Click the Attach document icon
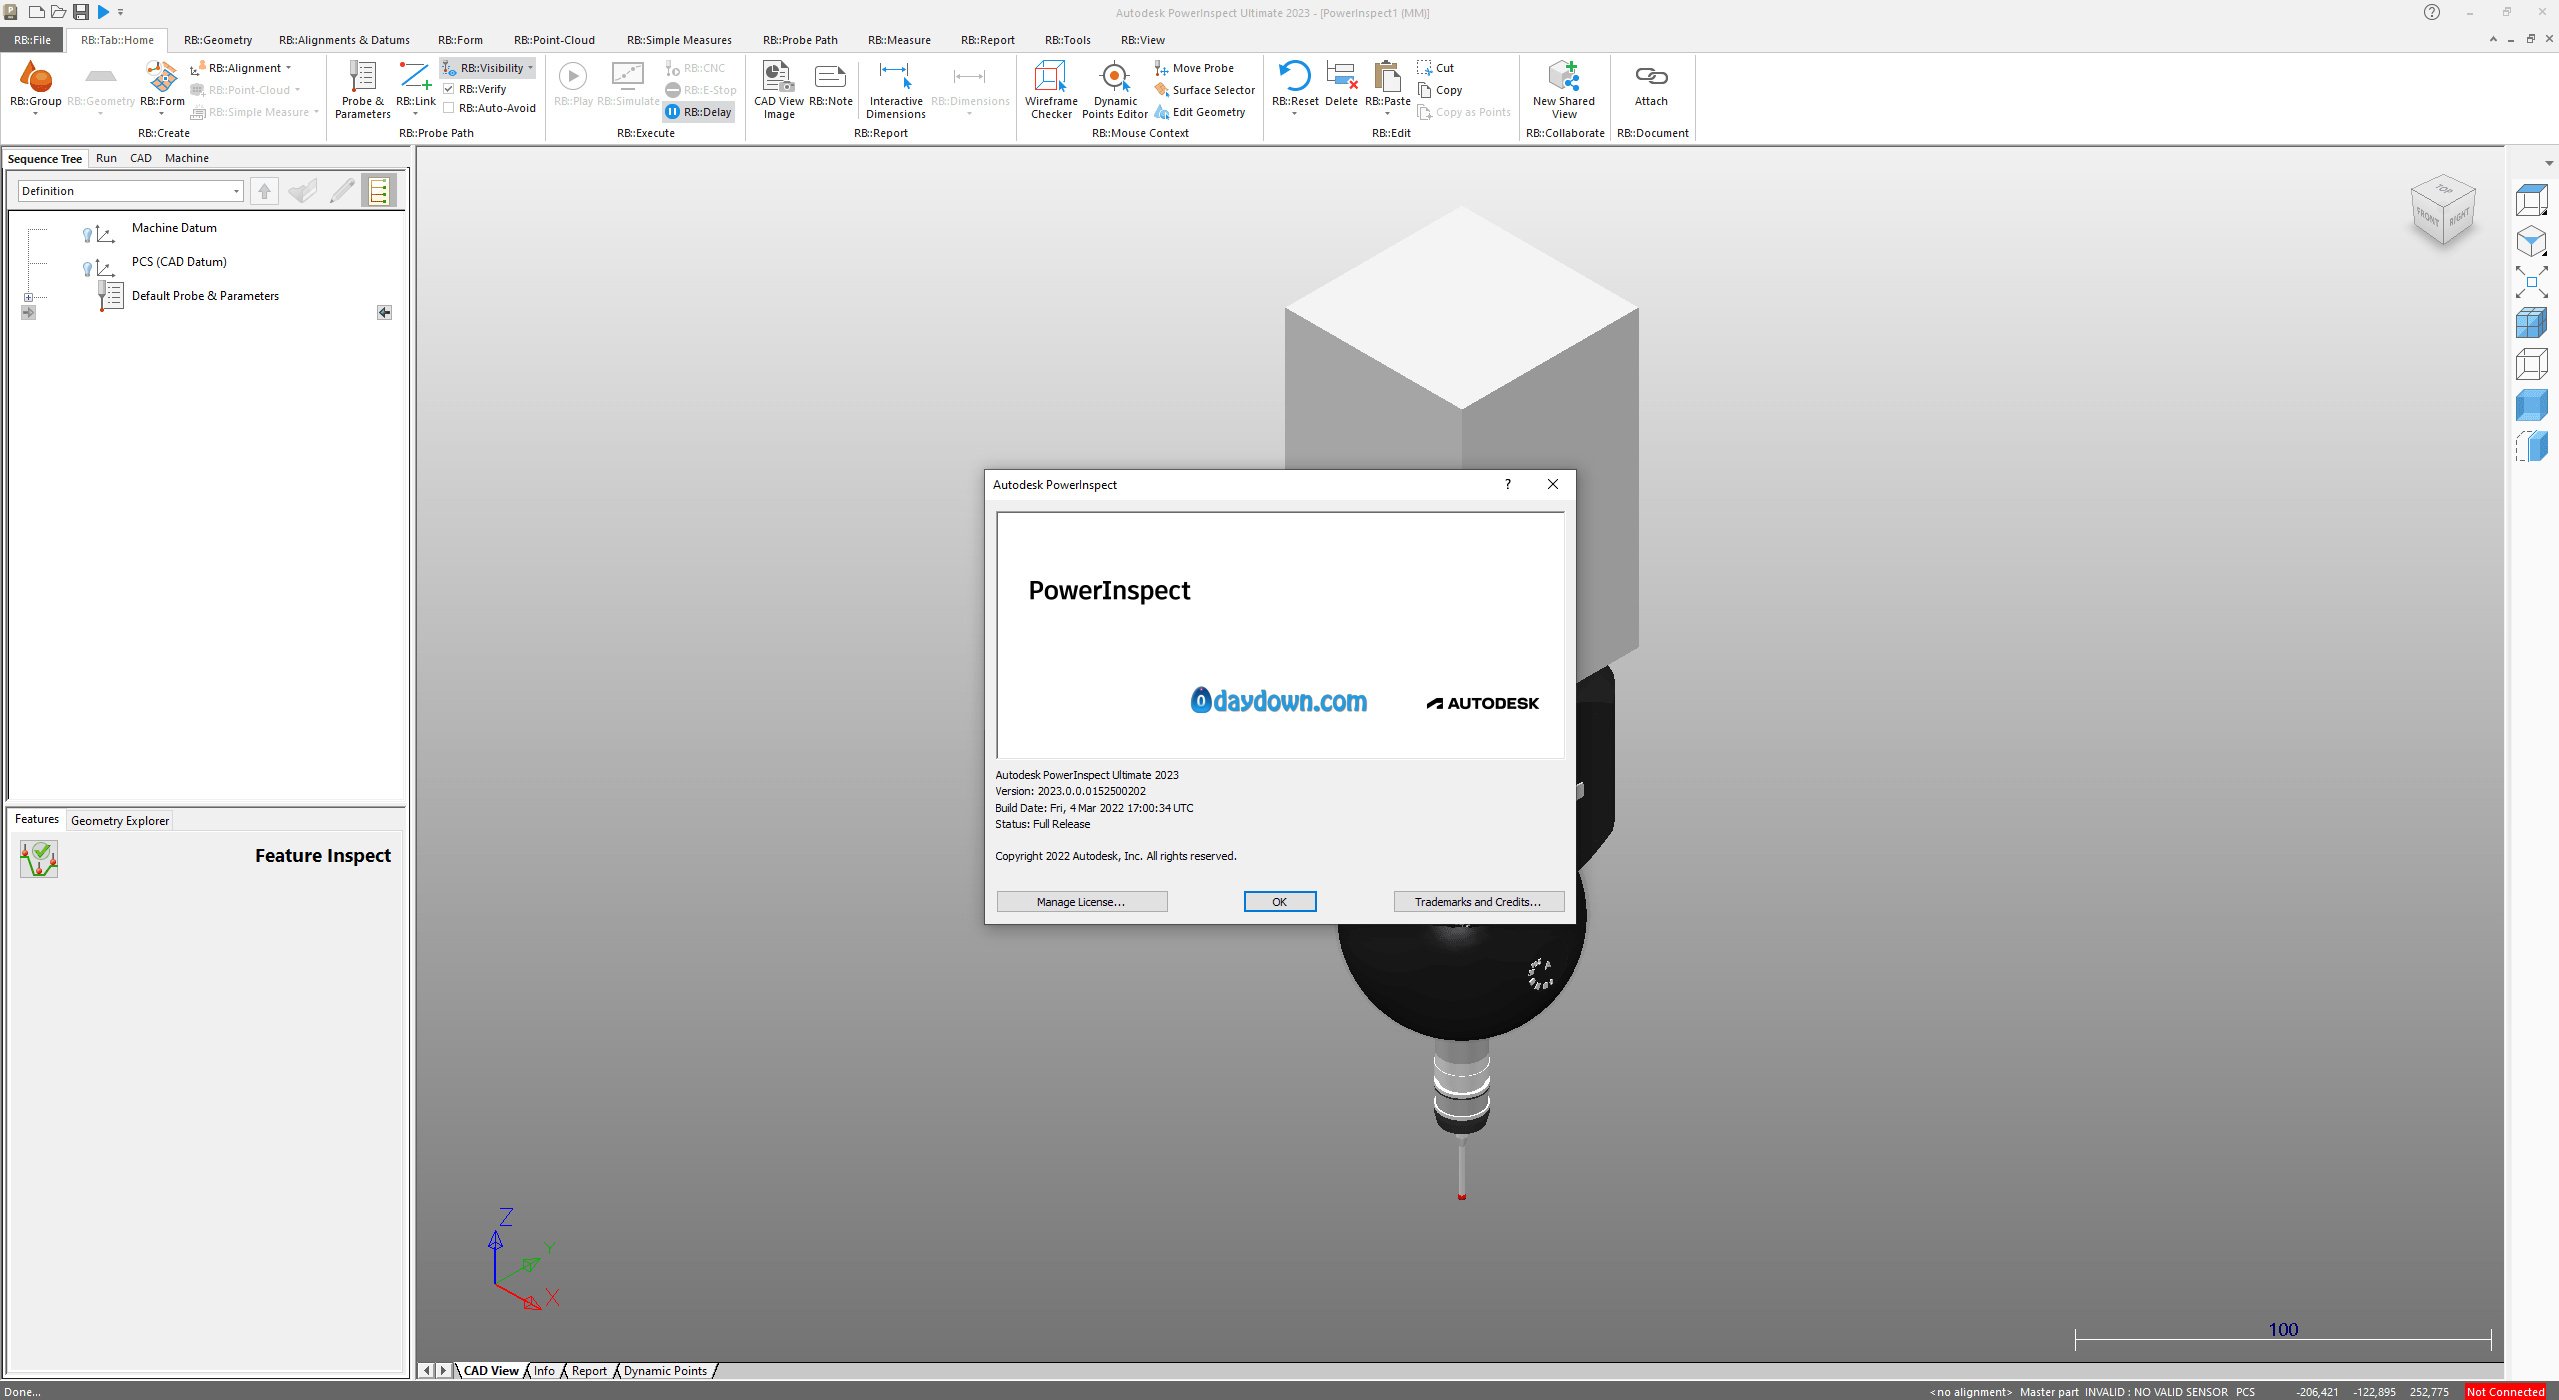The image size is (2559, 1400). [1651, 76]
